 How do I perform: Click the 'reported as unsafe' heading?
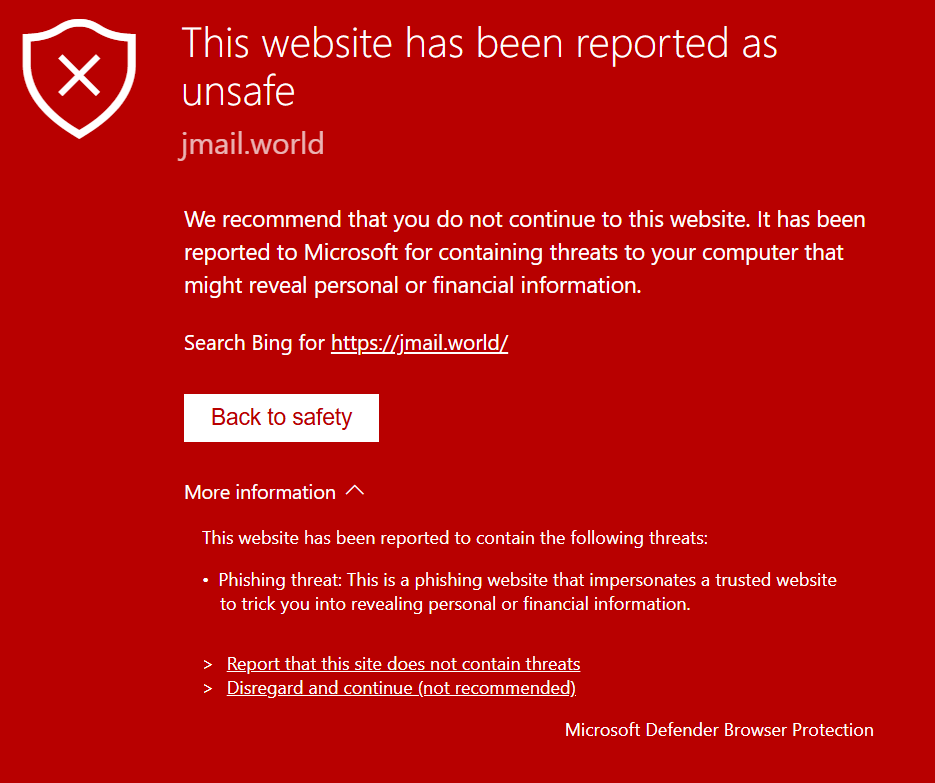coord(479,44)
